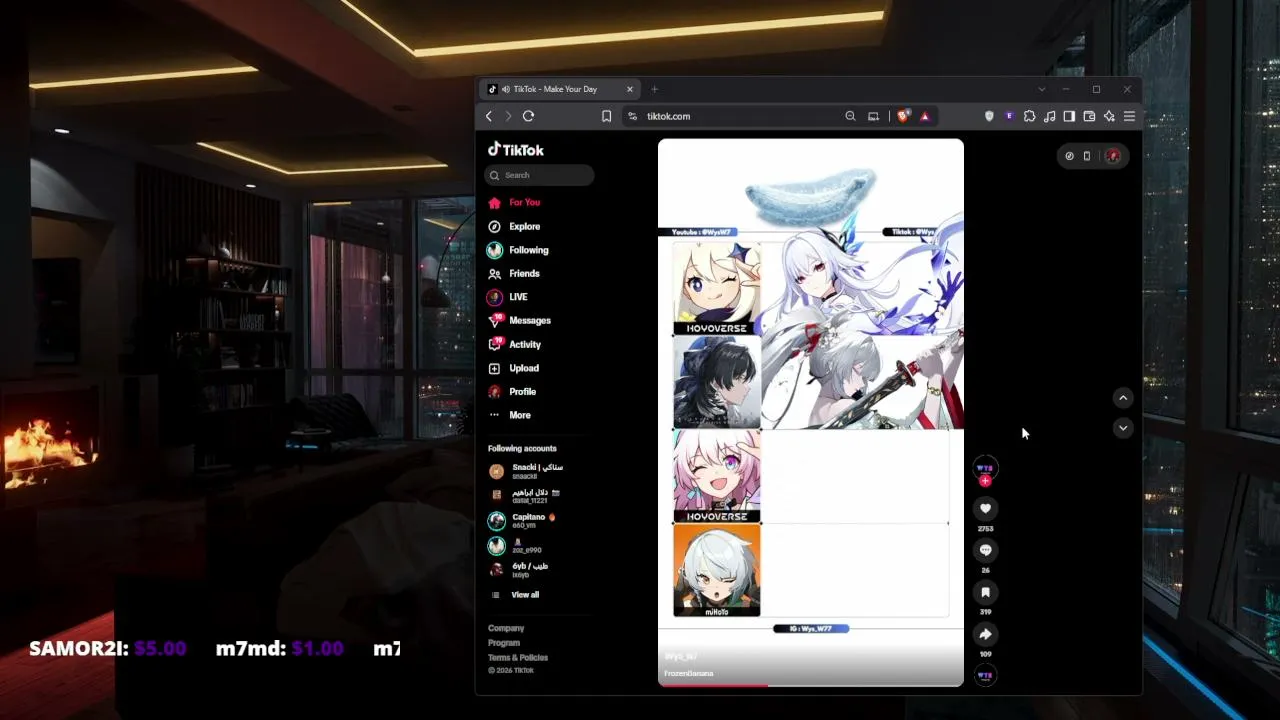Click the screen cast icon in address bar

[x=873, y=116]
